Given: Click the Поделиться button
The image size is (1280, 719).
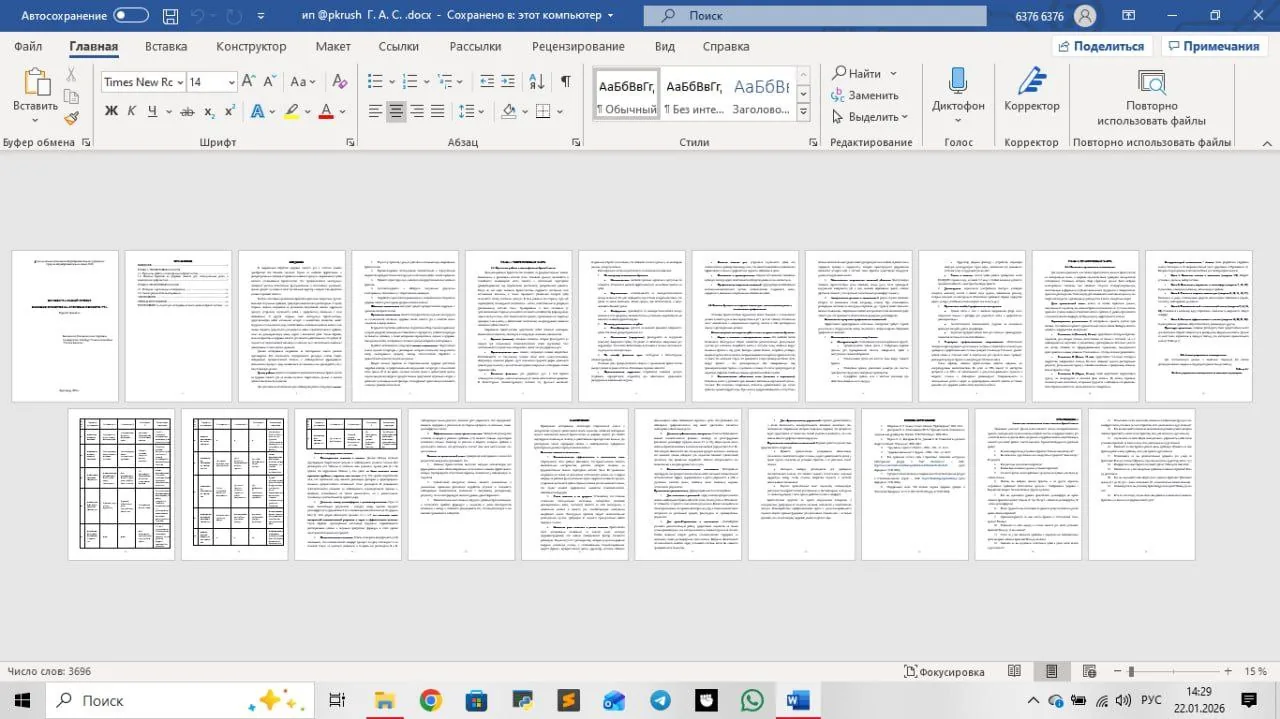Looking at the screenshot, I should [1101, 46].
